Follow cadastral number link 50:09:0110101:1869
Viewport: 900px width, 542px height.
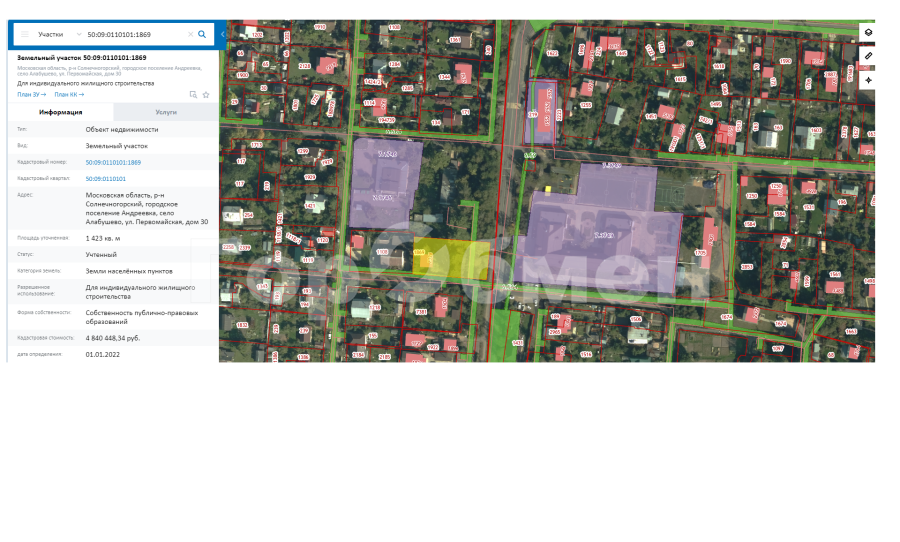tap(113, 162)
